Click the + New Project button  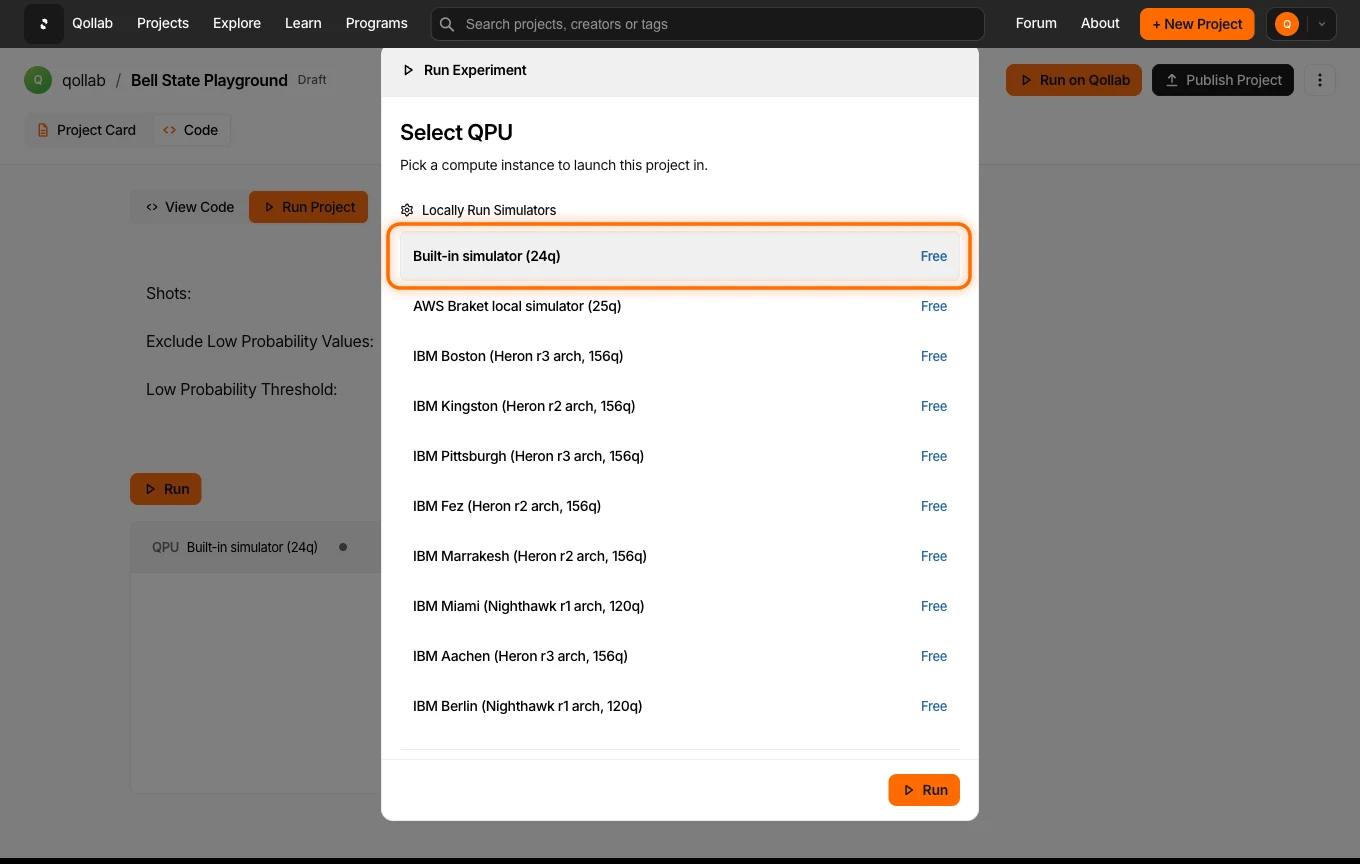click(1197, 24)
